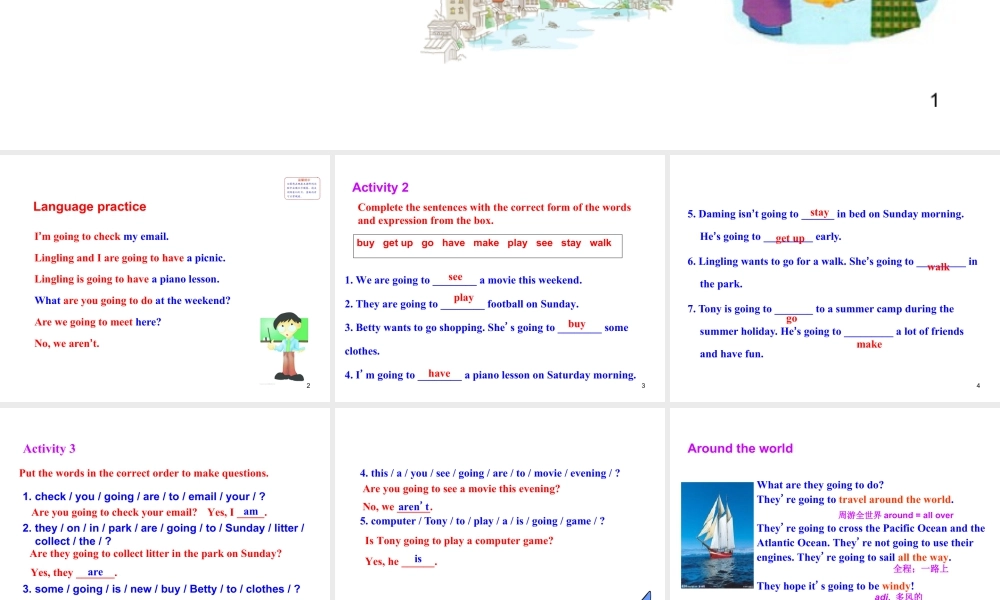
Task: Click the blank with 'stay' in sentence 5
Action: click(x=819, y=213)
